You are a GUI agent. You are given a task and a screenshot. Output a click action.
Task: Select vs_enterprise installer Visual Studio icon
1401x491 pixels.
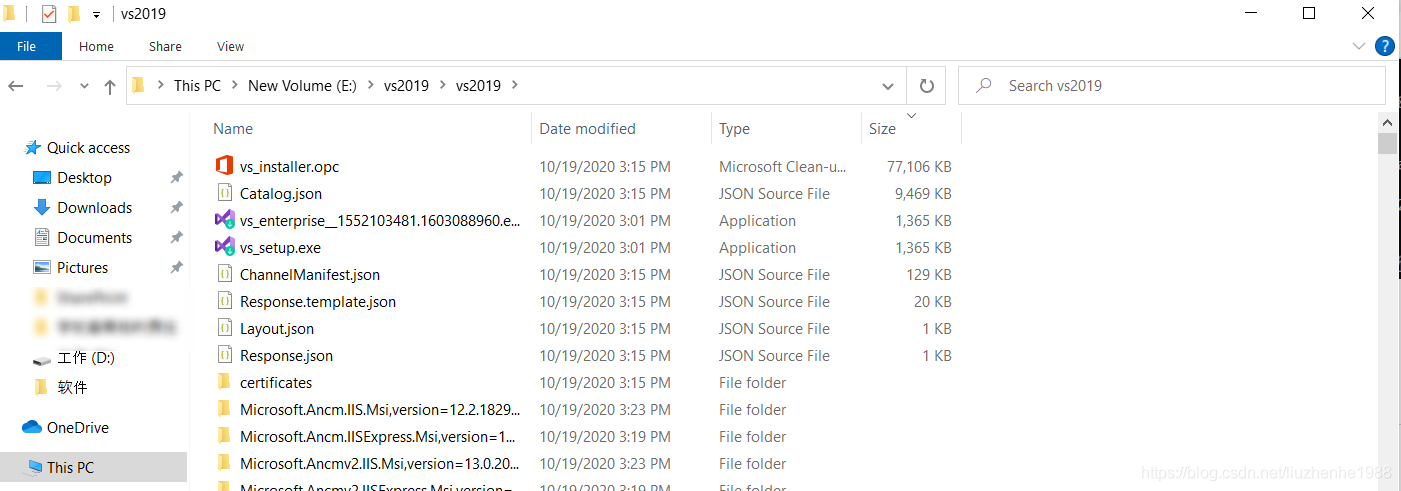pyautogui.click(x=224, y=220)
